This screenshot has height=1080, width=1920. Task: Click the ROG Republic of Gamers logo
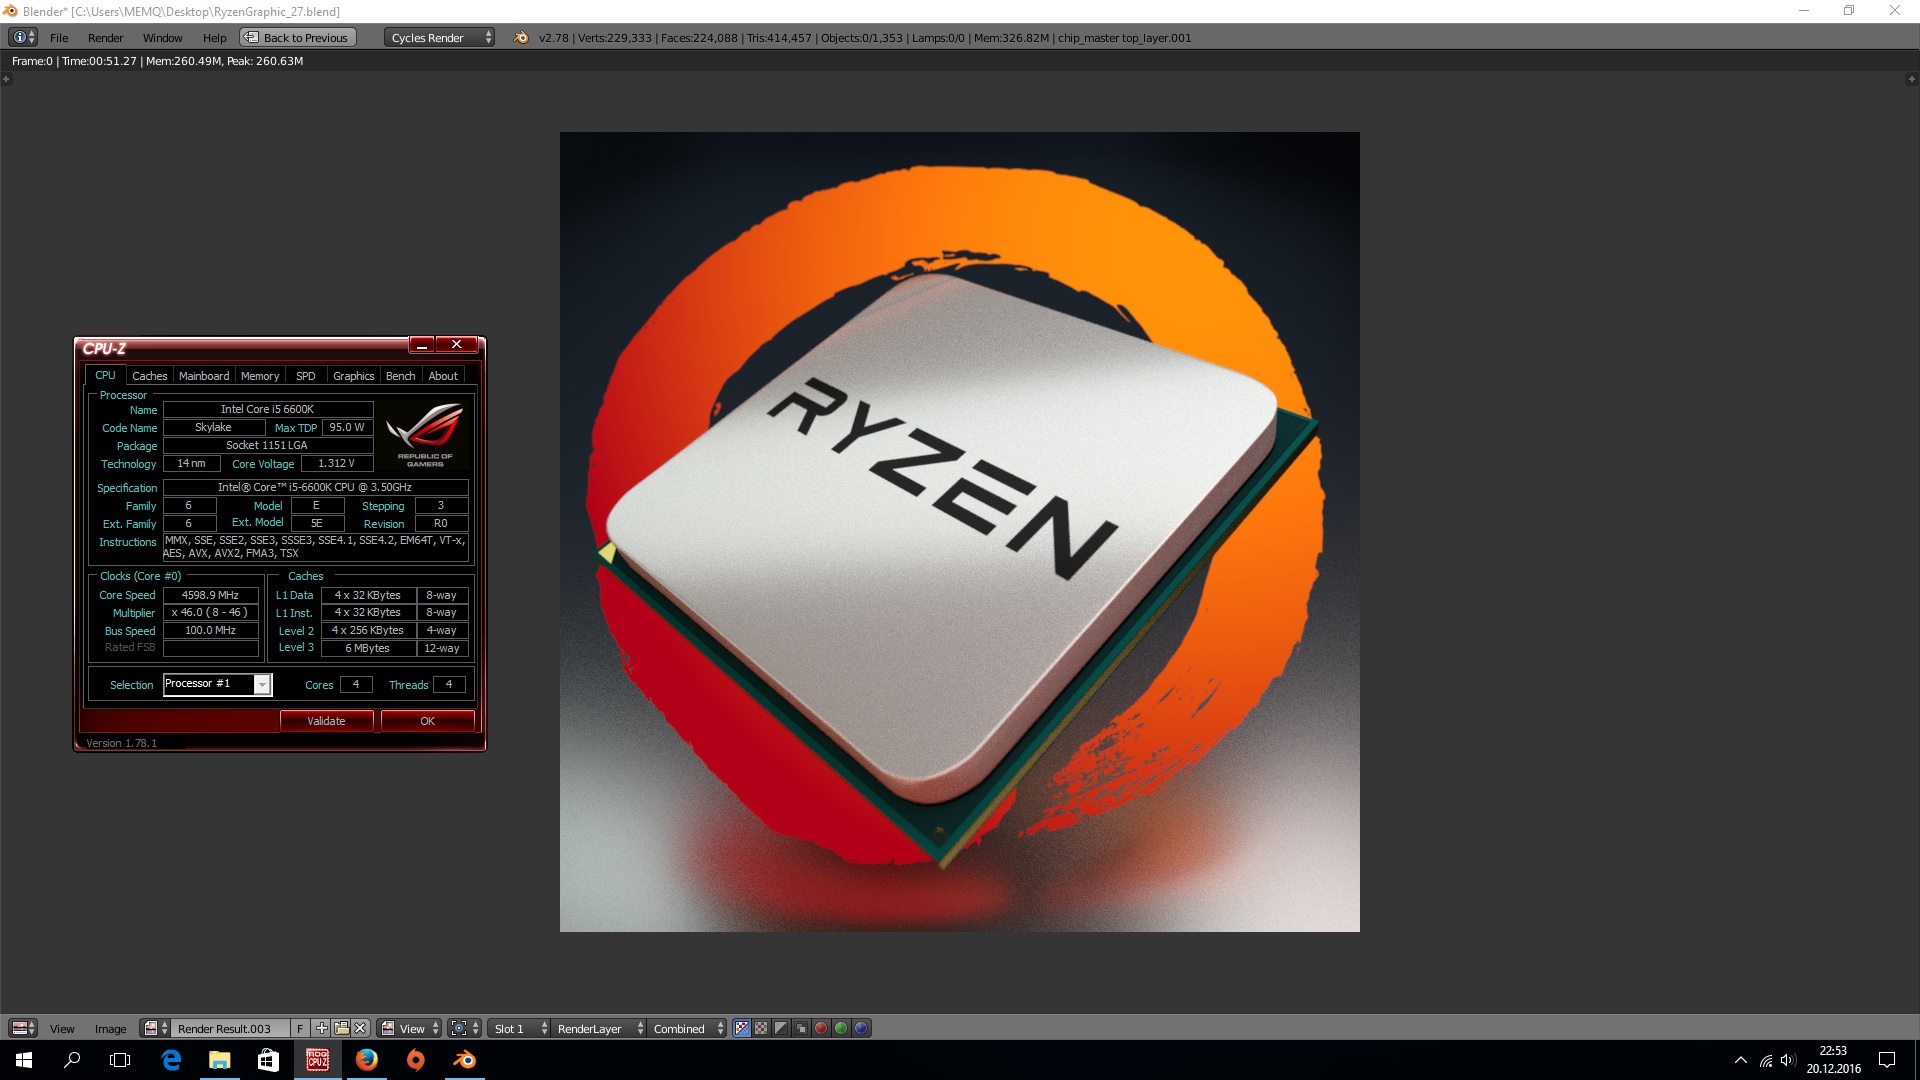coord(425,434)
